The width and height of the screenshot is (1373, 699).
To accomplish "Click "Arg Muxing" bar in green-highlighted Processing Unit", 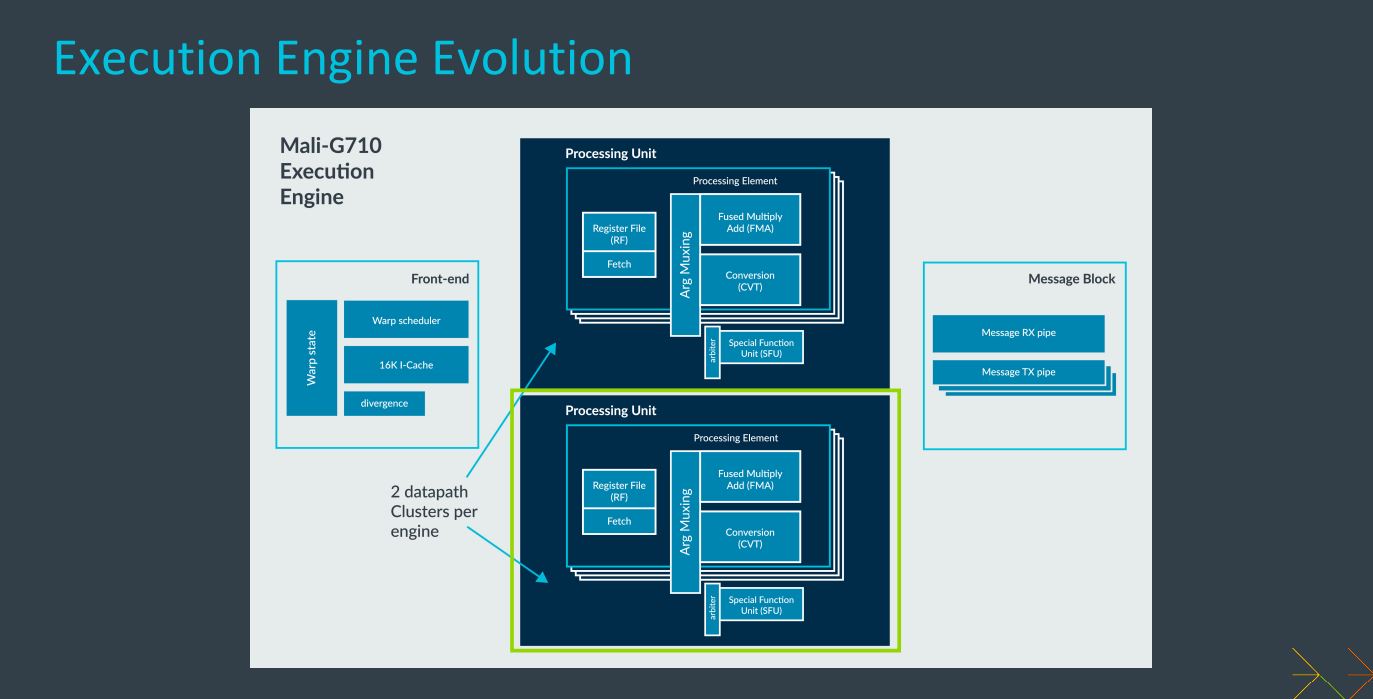I will click(x=685, y=521).
